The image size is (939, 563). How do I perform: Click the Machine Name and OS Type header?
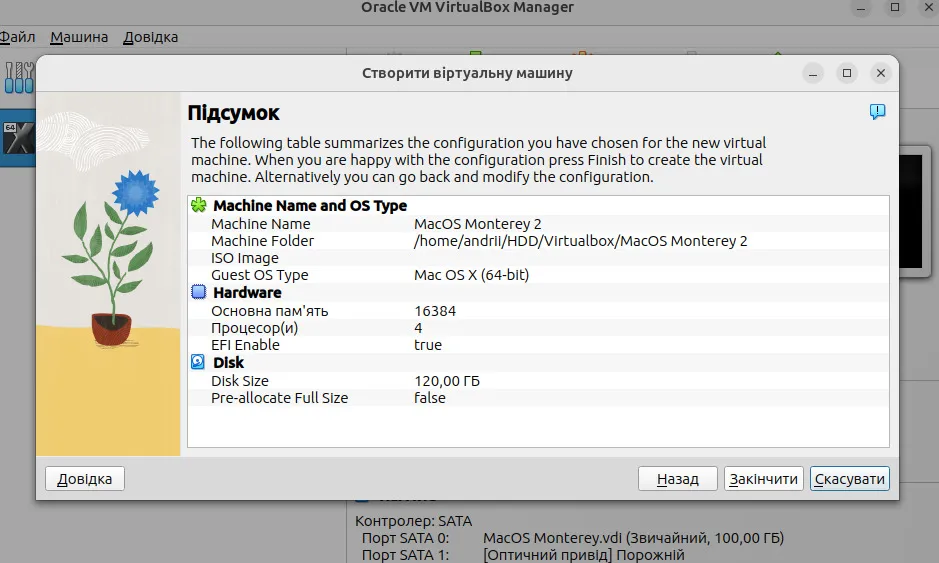(310, 205)
